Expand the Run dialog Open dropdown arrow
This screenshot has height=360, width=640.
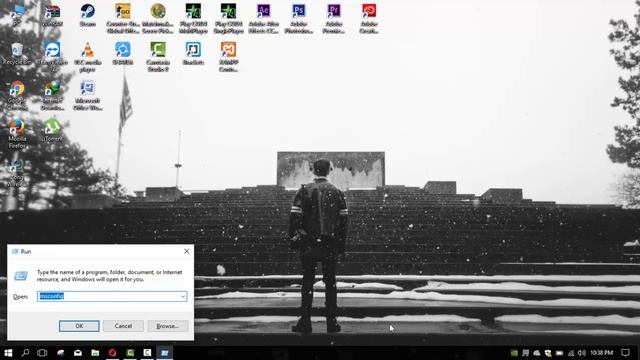[x=183, y=296]
